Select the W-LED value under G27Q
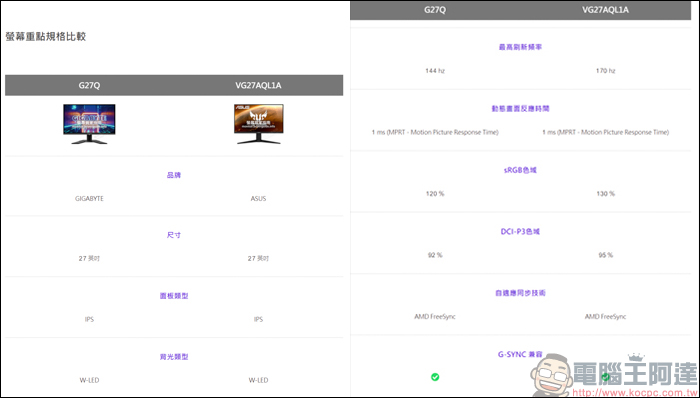This screenshot has height=398, width=700. [x=89, y=380]
